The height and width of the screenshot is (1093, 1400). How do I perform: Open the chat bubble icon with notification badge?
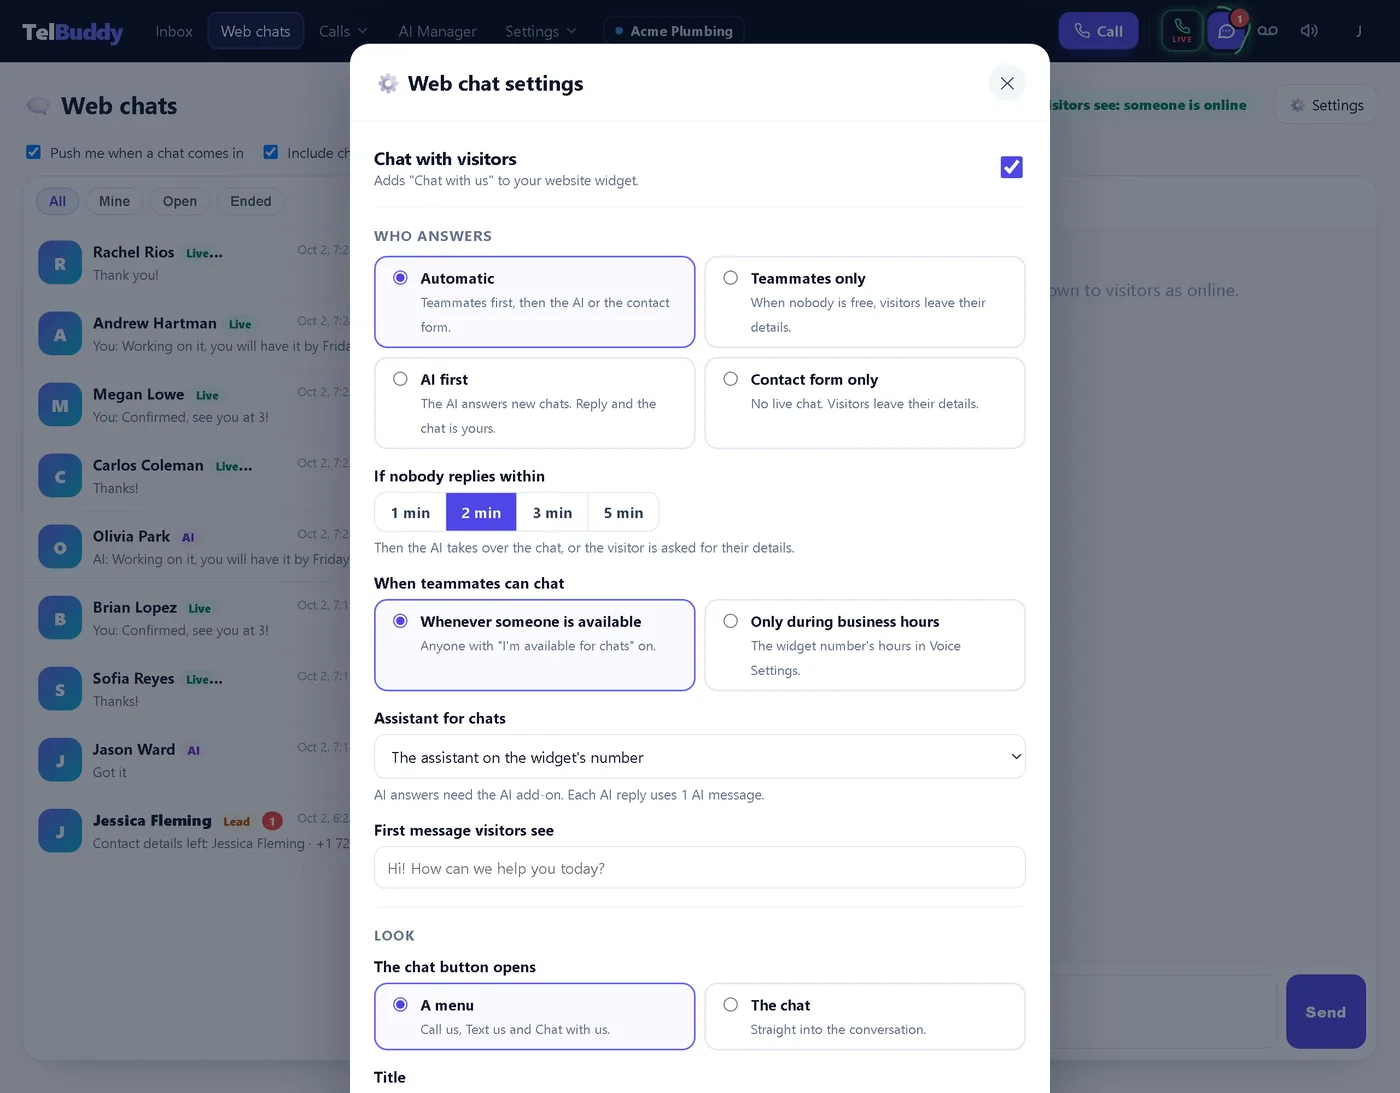[1226, 31]
